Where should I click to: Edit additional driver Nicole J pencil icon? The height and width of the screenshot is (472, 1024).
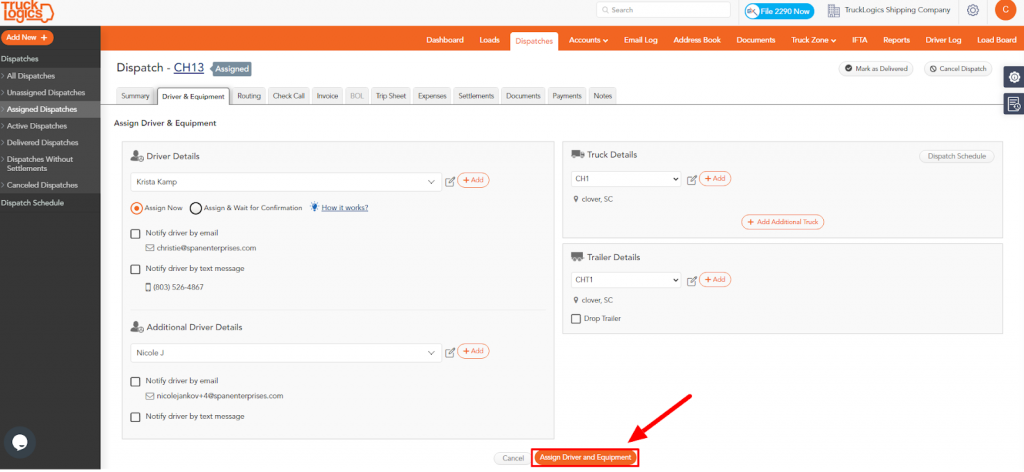450,353
